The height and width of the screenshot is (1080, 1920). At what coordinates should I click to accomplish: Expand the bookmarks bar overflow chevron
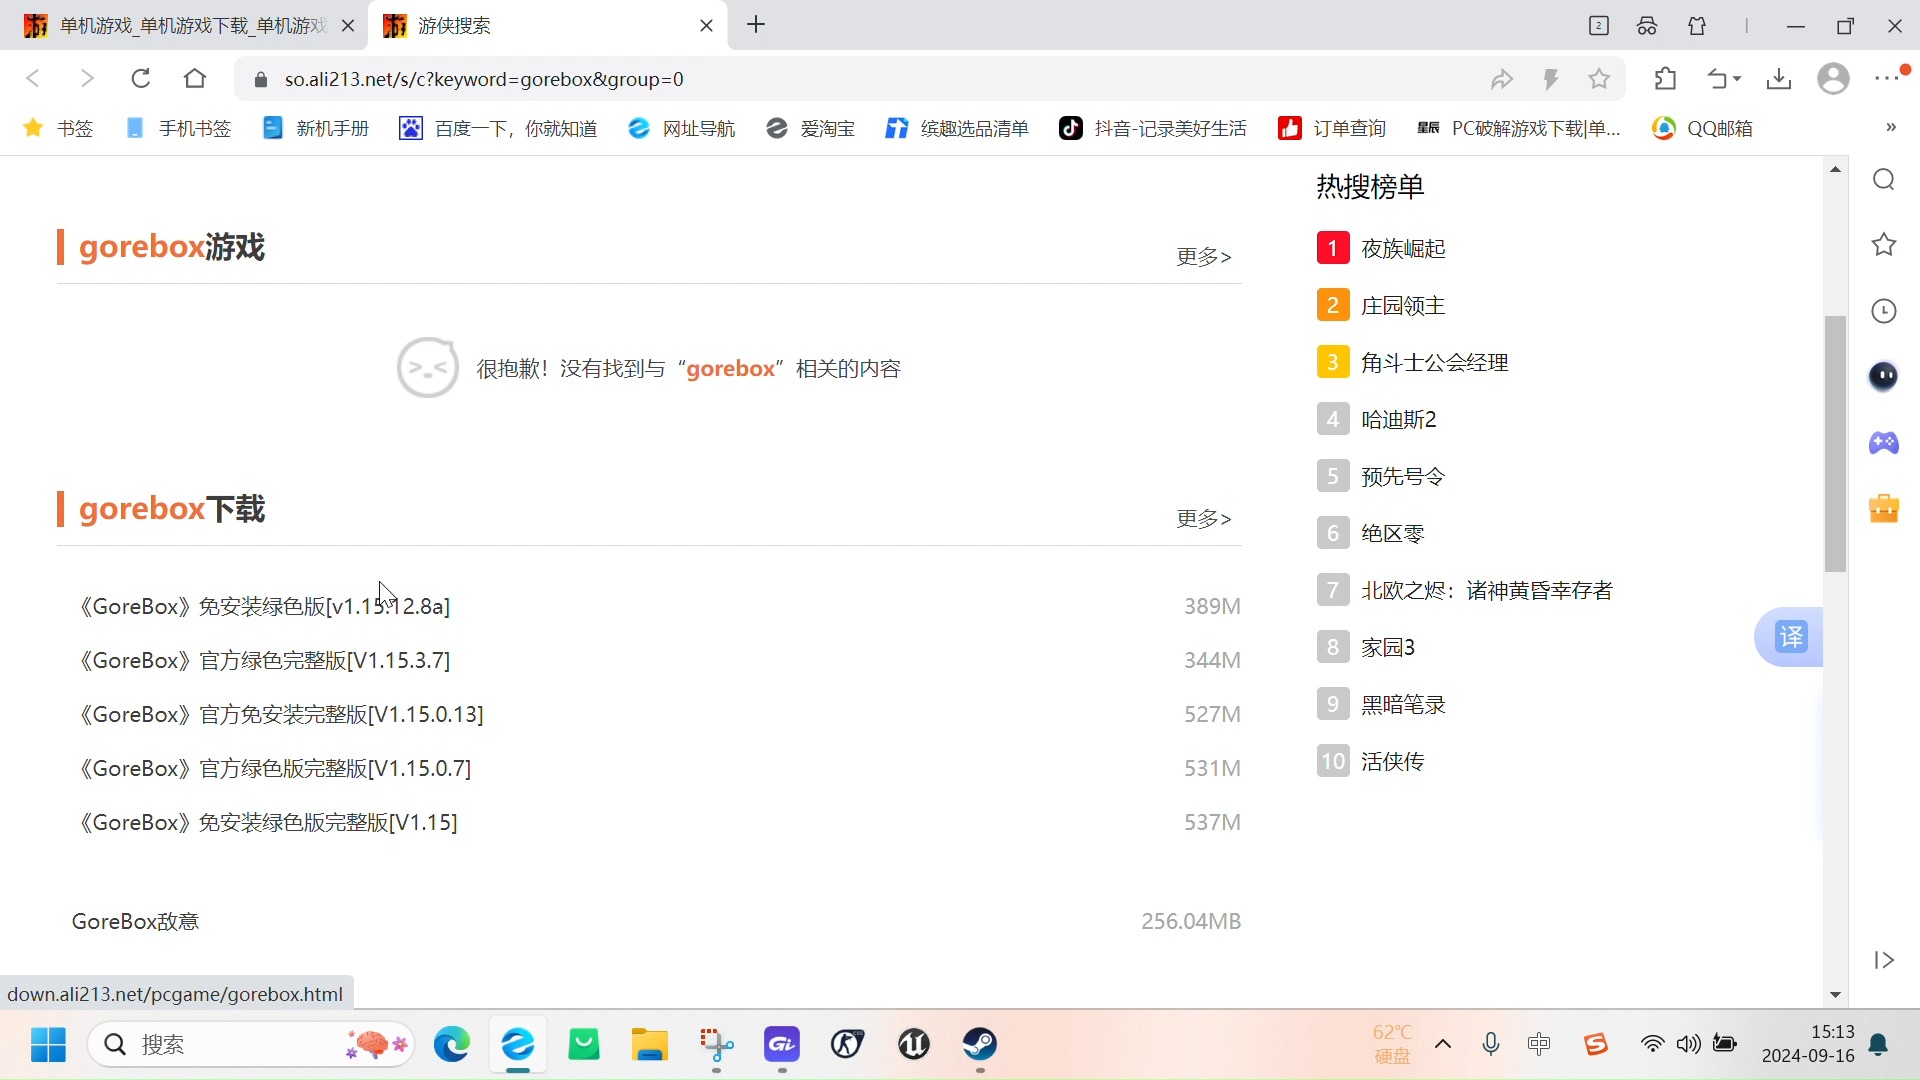[1890, 128]
